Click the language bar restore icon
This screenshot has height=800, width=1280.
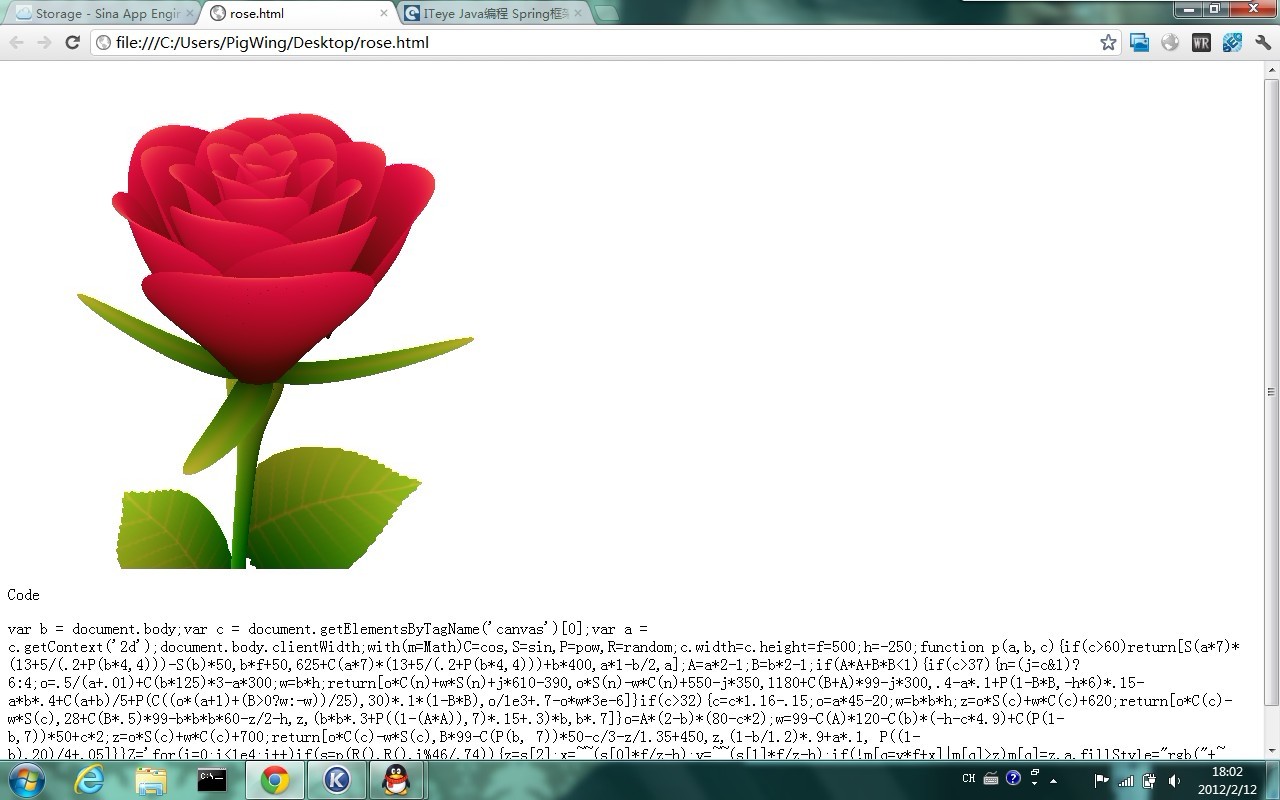[x=1035, y=774]
